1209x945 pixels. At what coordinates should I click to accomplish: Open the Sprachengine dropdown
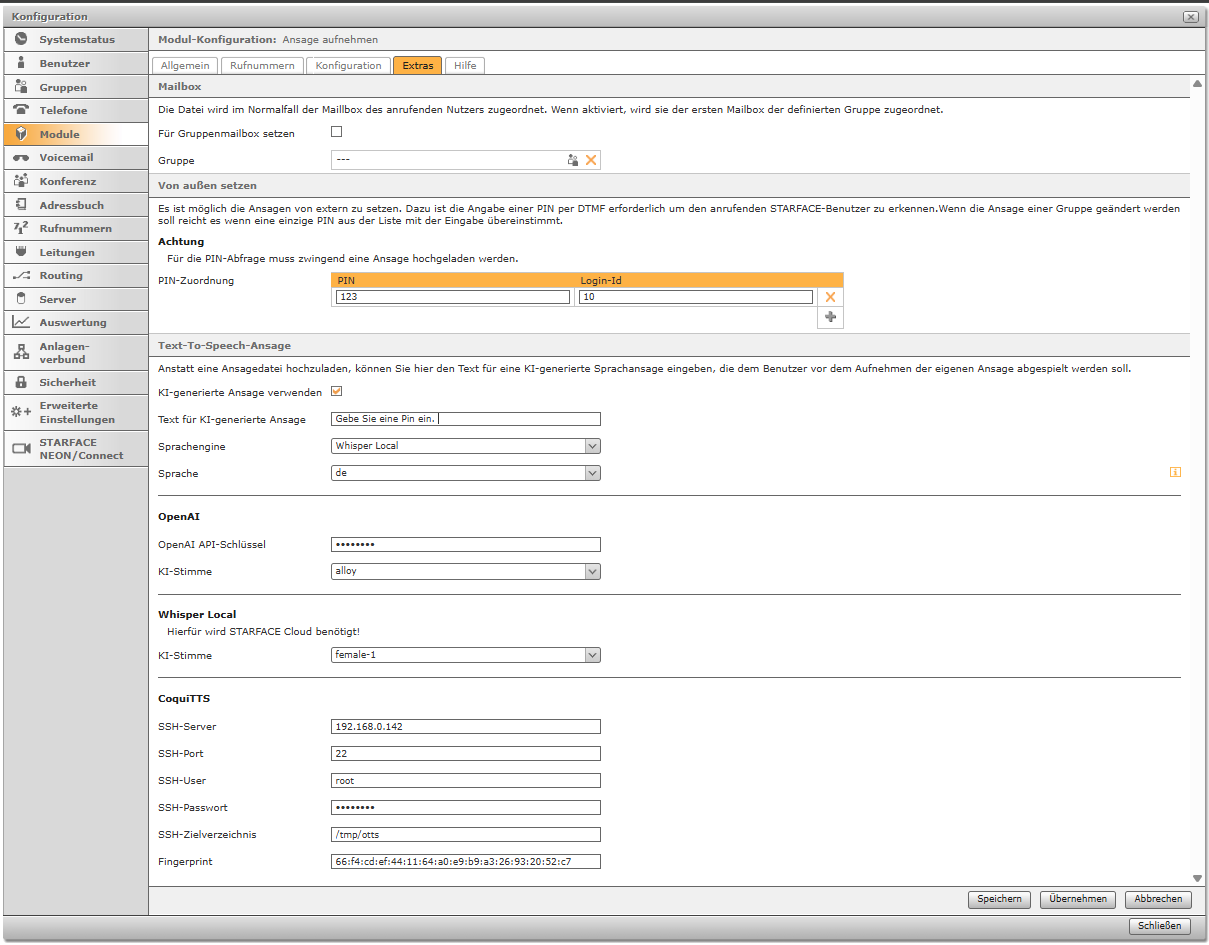465,446
